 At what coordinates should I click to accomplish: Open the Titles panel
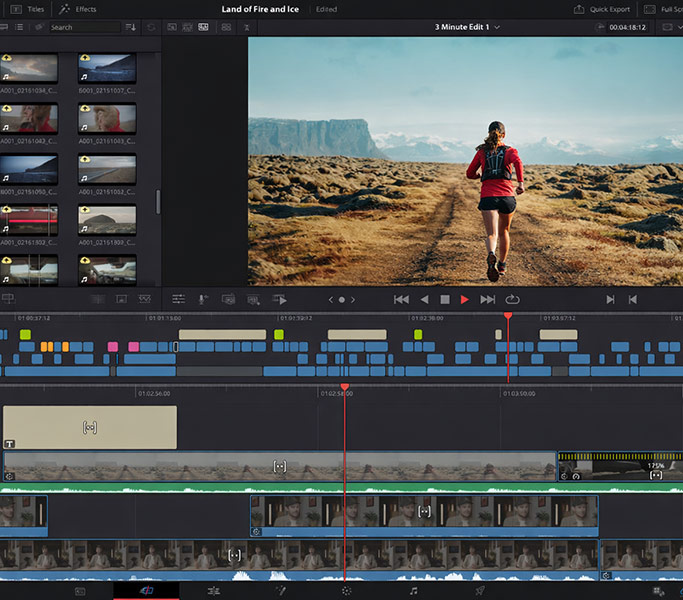tap(27, 9)
